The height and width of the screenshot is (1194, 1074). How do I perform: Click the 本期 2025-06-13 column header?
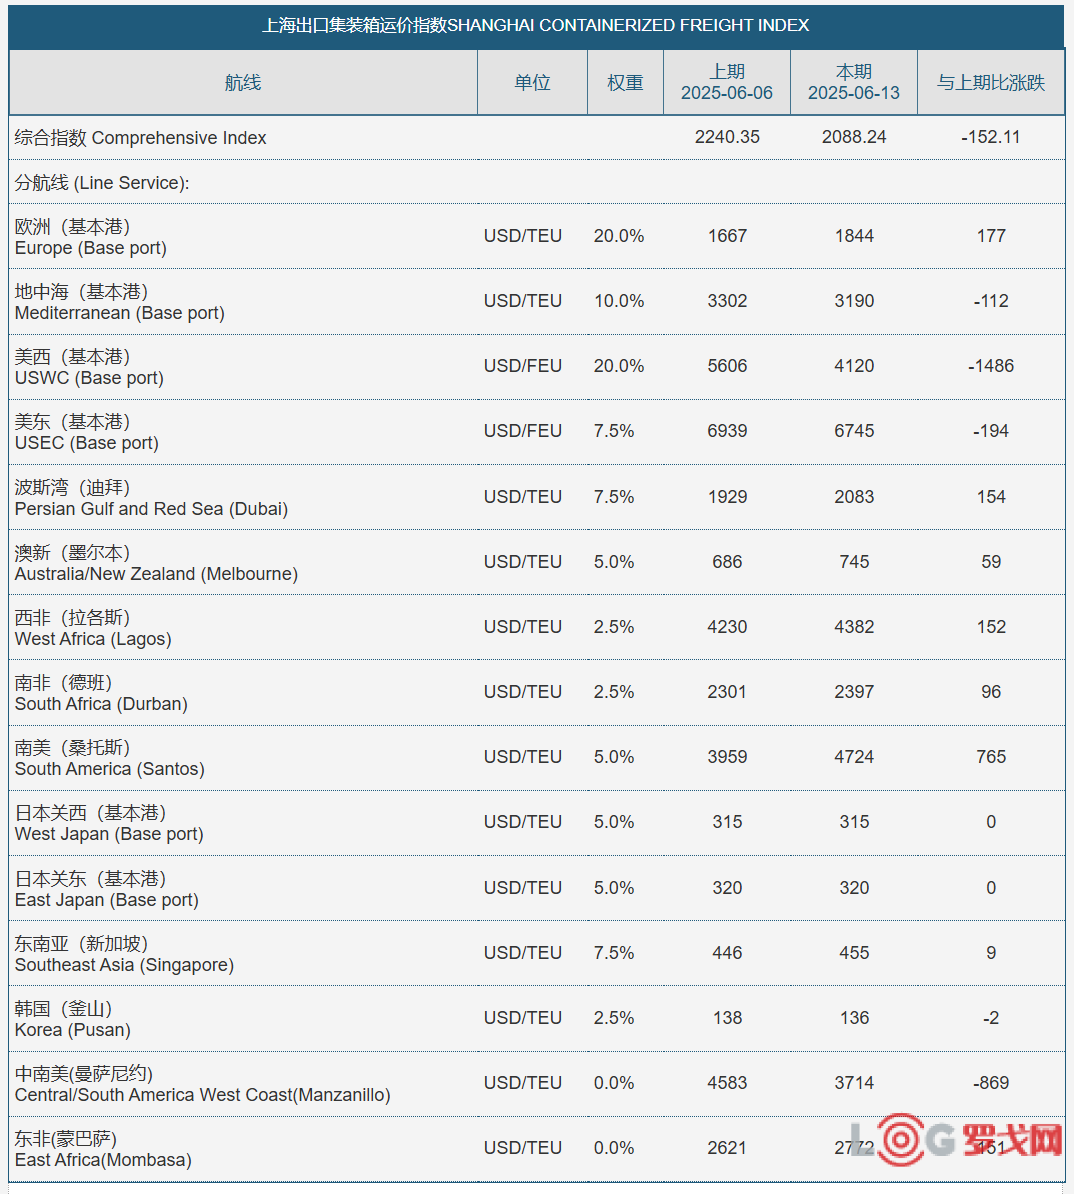tap(854, 82)
